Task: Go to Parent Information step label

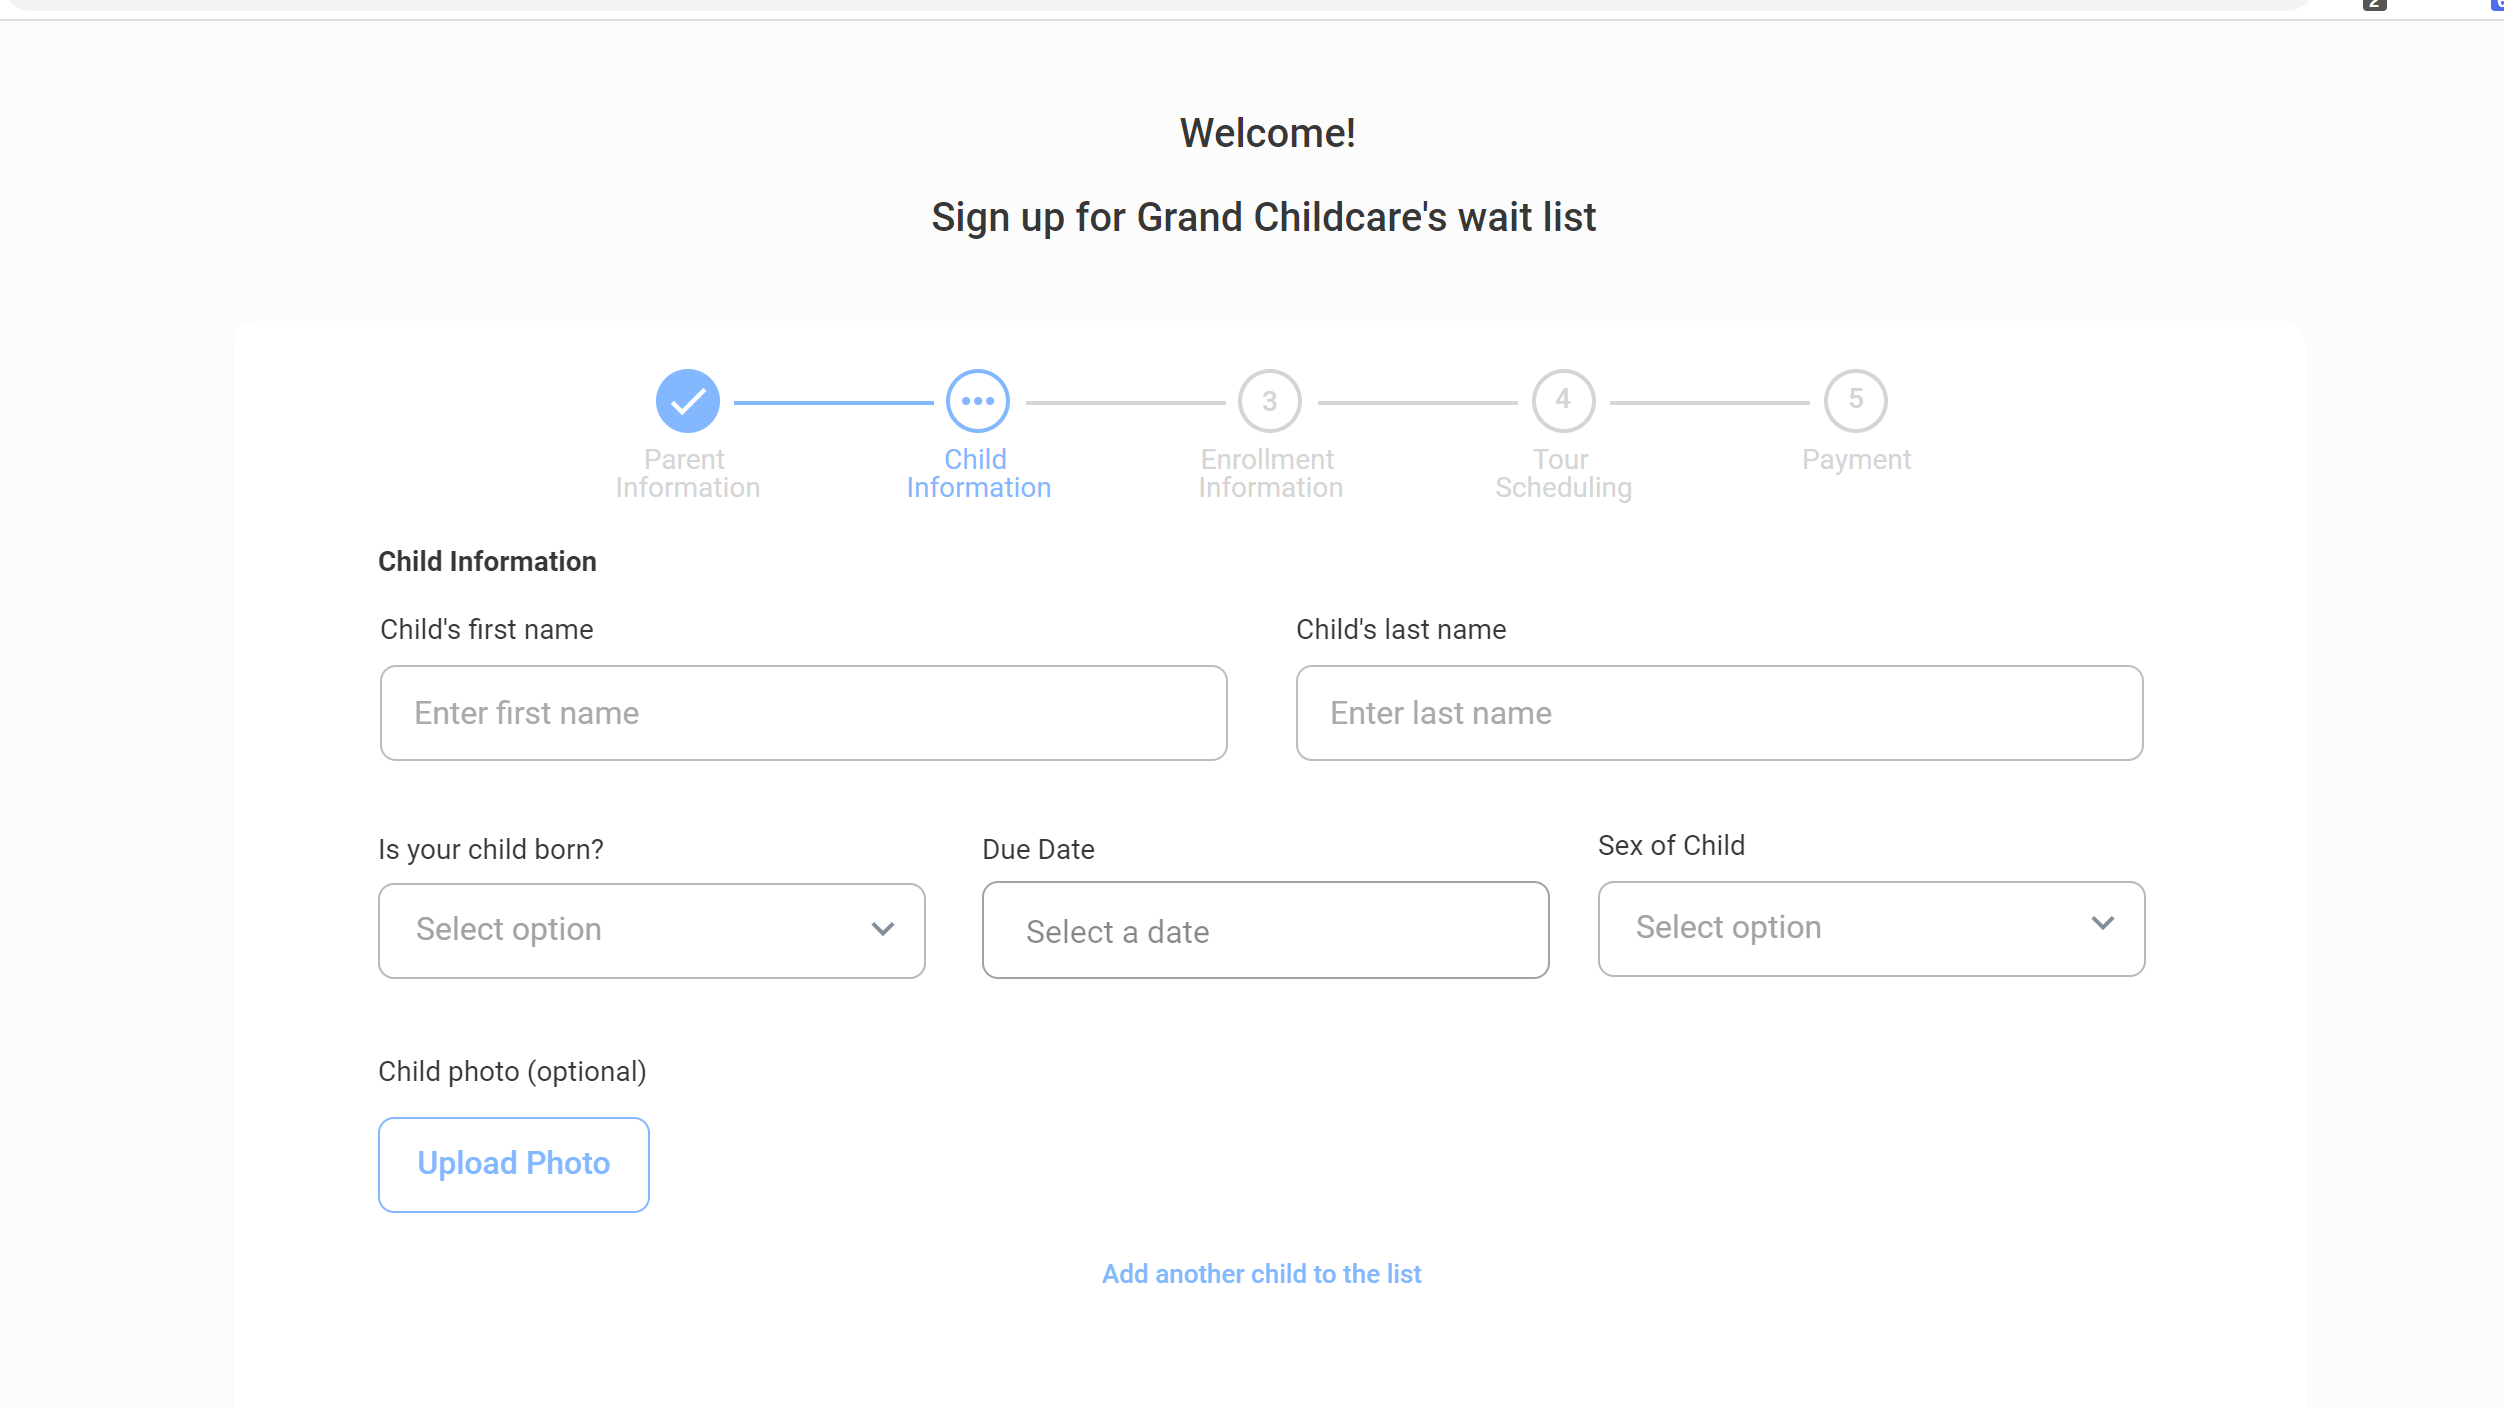Action: (x=687, y=473)
